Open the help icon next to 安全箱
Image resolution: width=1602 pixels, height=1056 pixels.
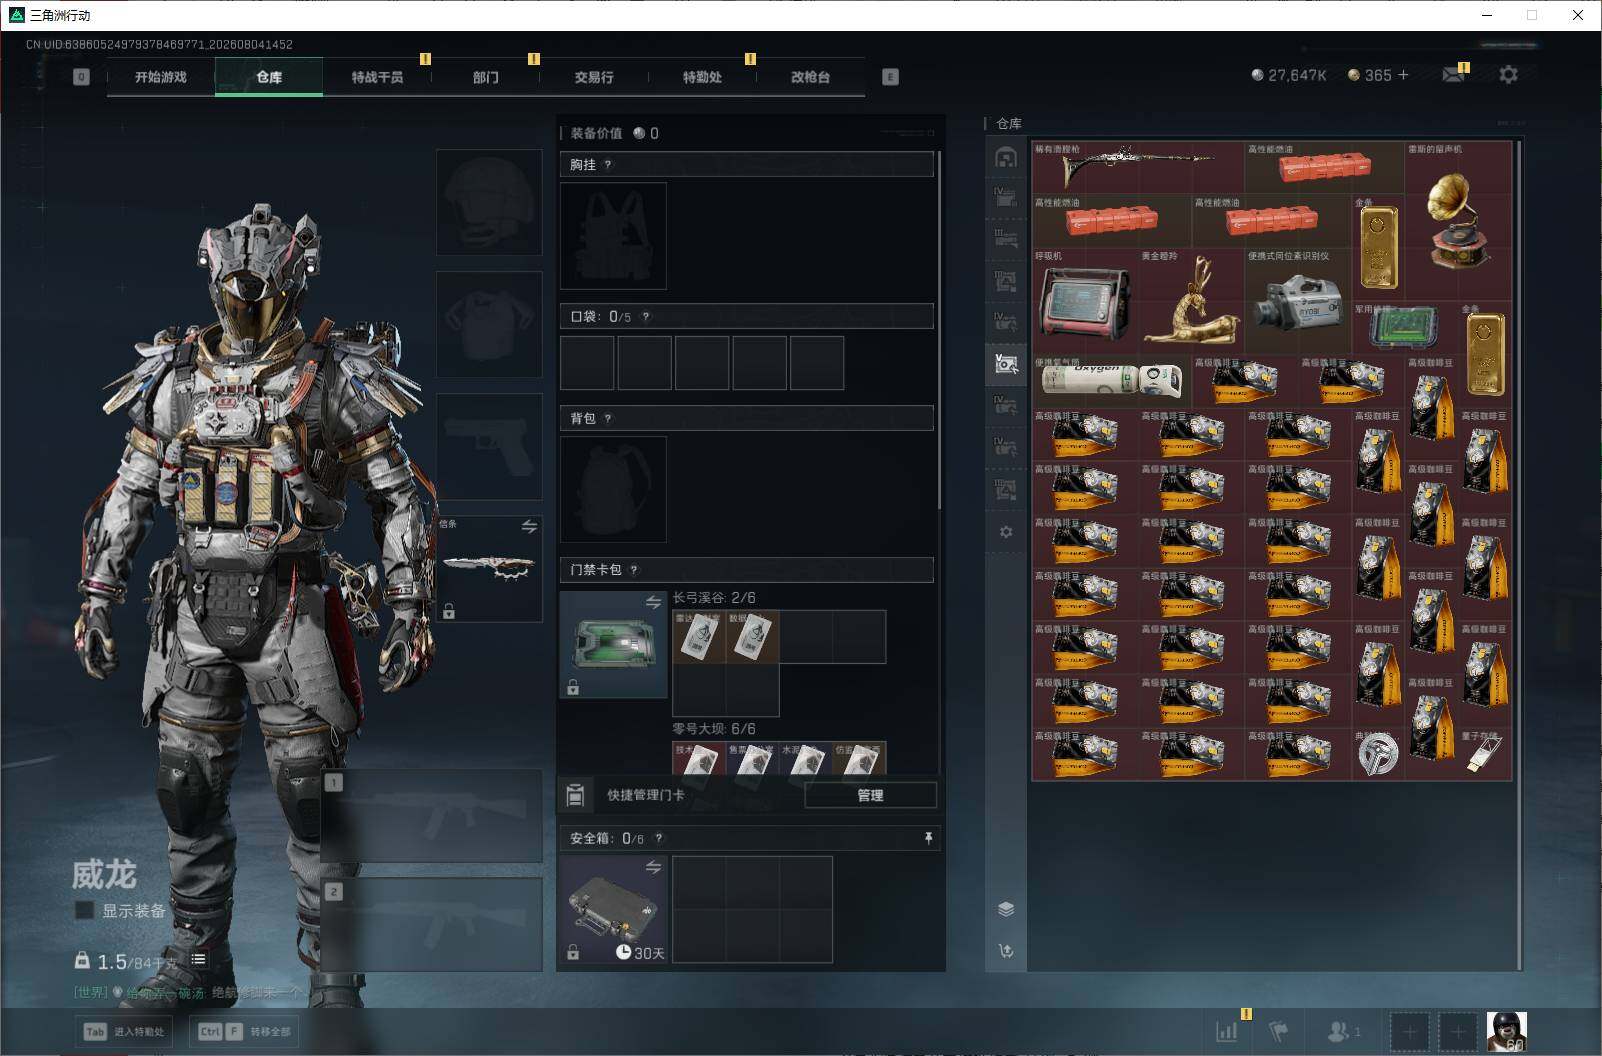pyautogui.click(x=658, y=839)
